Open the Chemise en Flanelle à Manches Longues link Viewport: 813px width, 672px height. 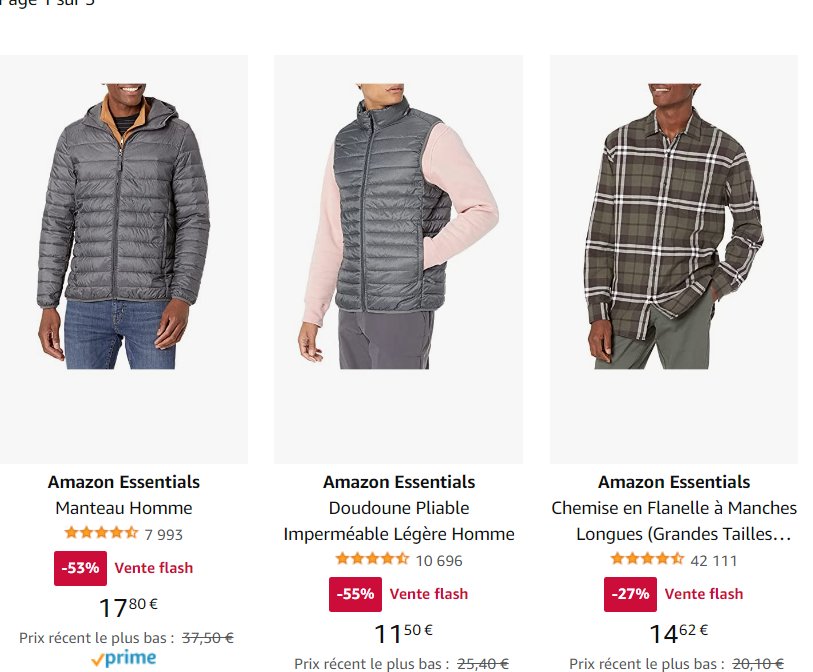[674, 521]
